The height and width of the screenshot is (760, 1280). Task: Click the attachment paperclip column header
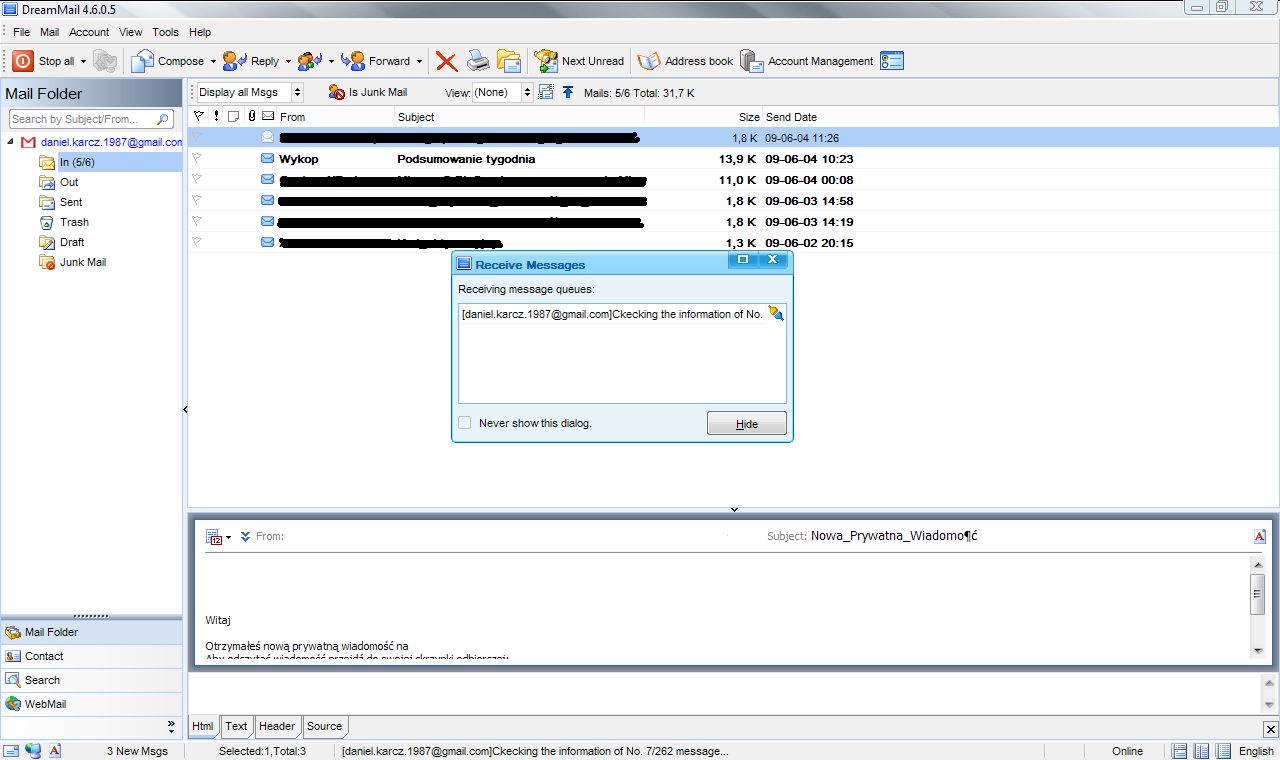point(252,116)
